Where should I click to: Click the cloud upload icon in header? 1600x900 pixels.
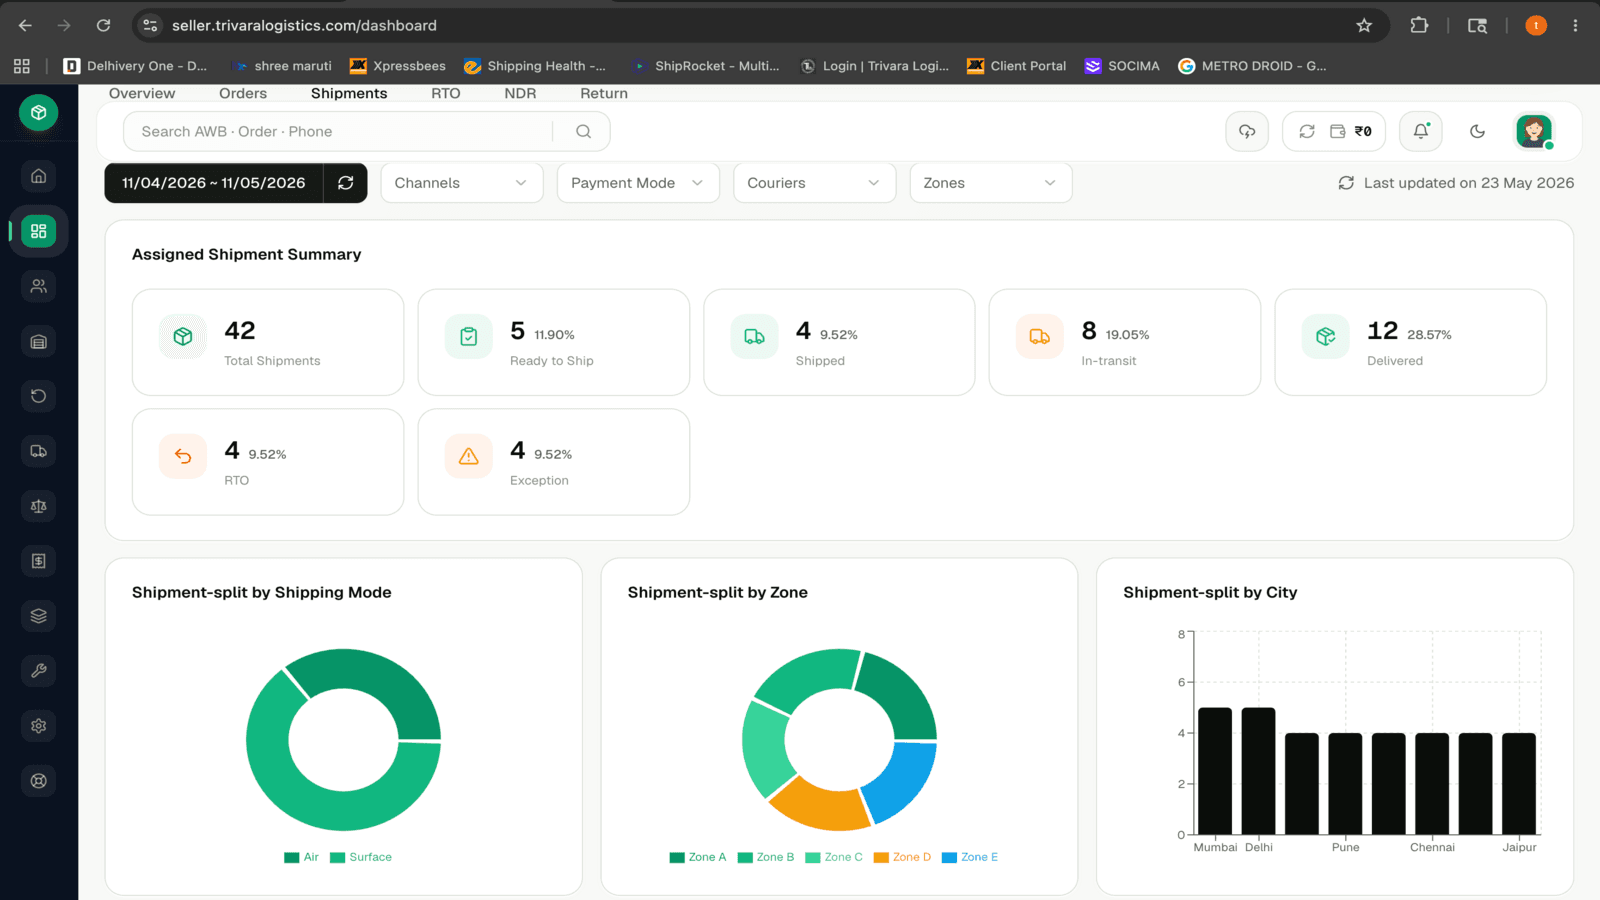(x=1247, y=131)
